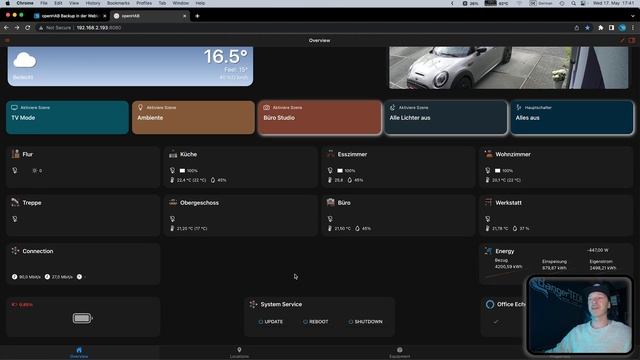The width and height of the screenshot is (640, 360).
Task: Open the Chrome extensions puzzle icon
Action: (600, 28)
